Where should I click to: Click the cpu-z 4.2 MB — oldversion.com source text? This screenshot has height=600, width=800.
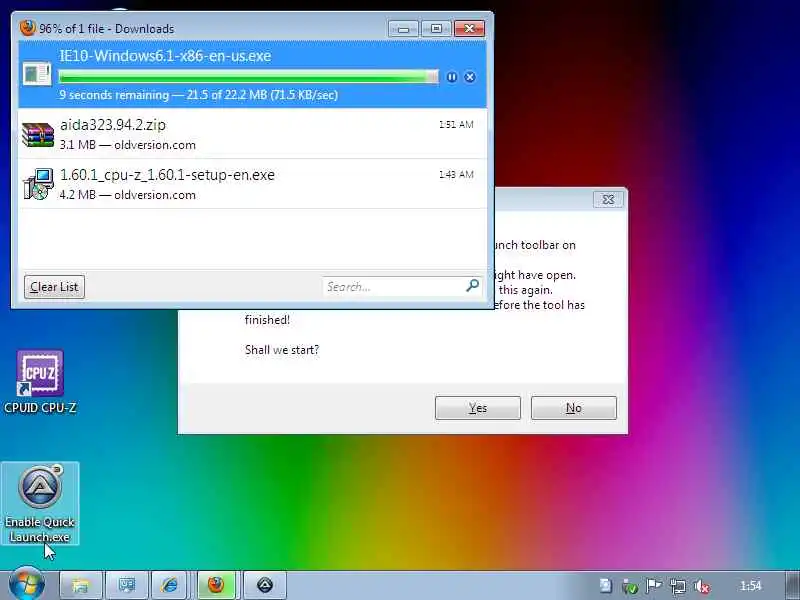click(x=128, y=195)
